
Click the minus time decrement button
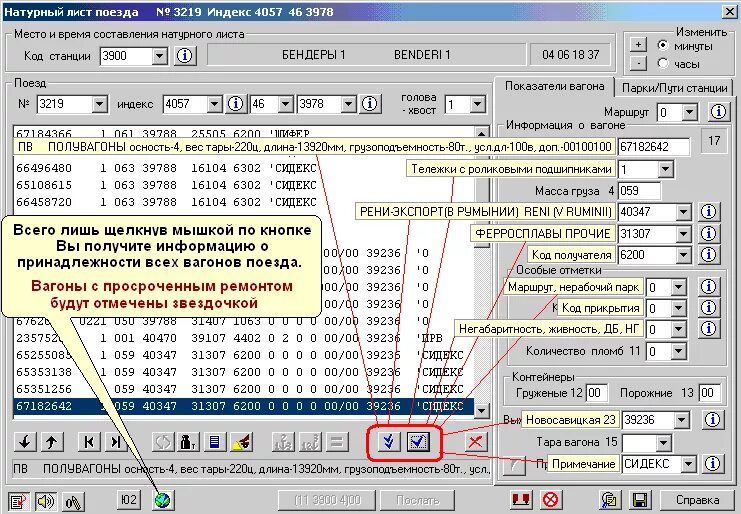tap(638, 62)
